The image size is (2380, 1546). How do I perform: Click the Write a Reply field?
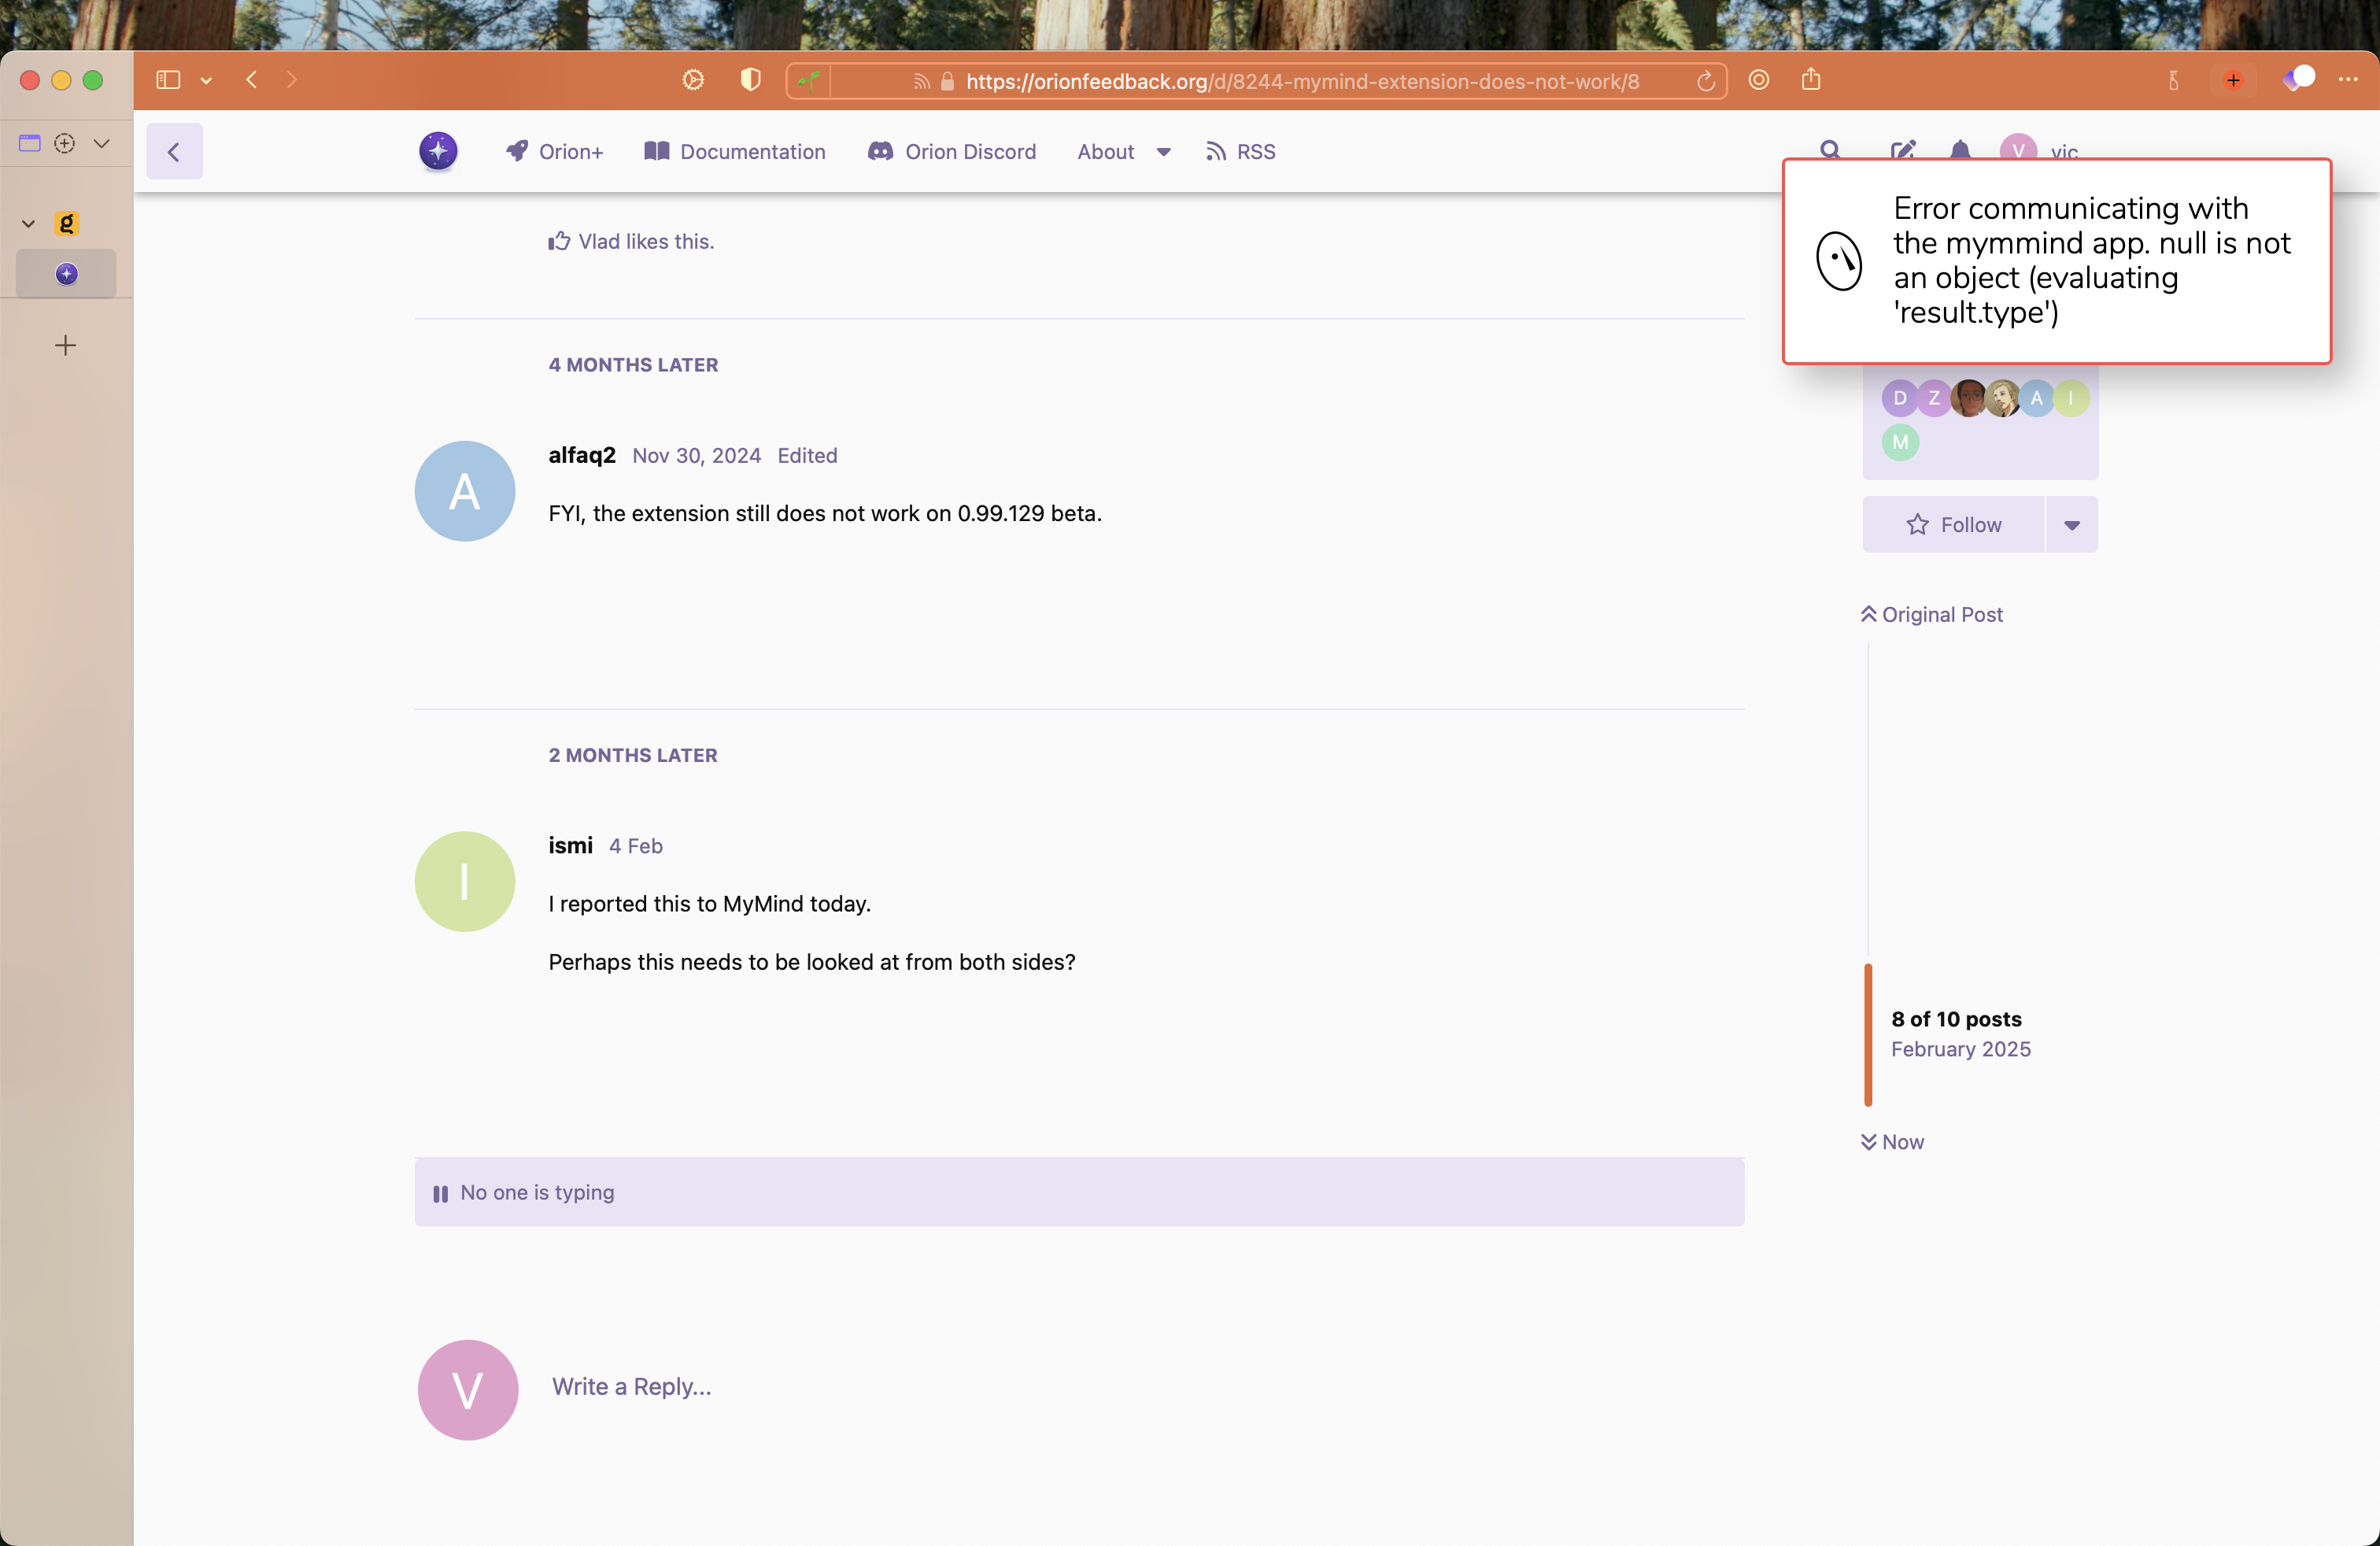[632, 1387]
